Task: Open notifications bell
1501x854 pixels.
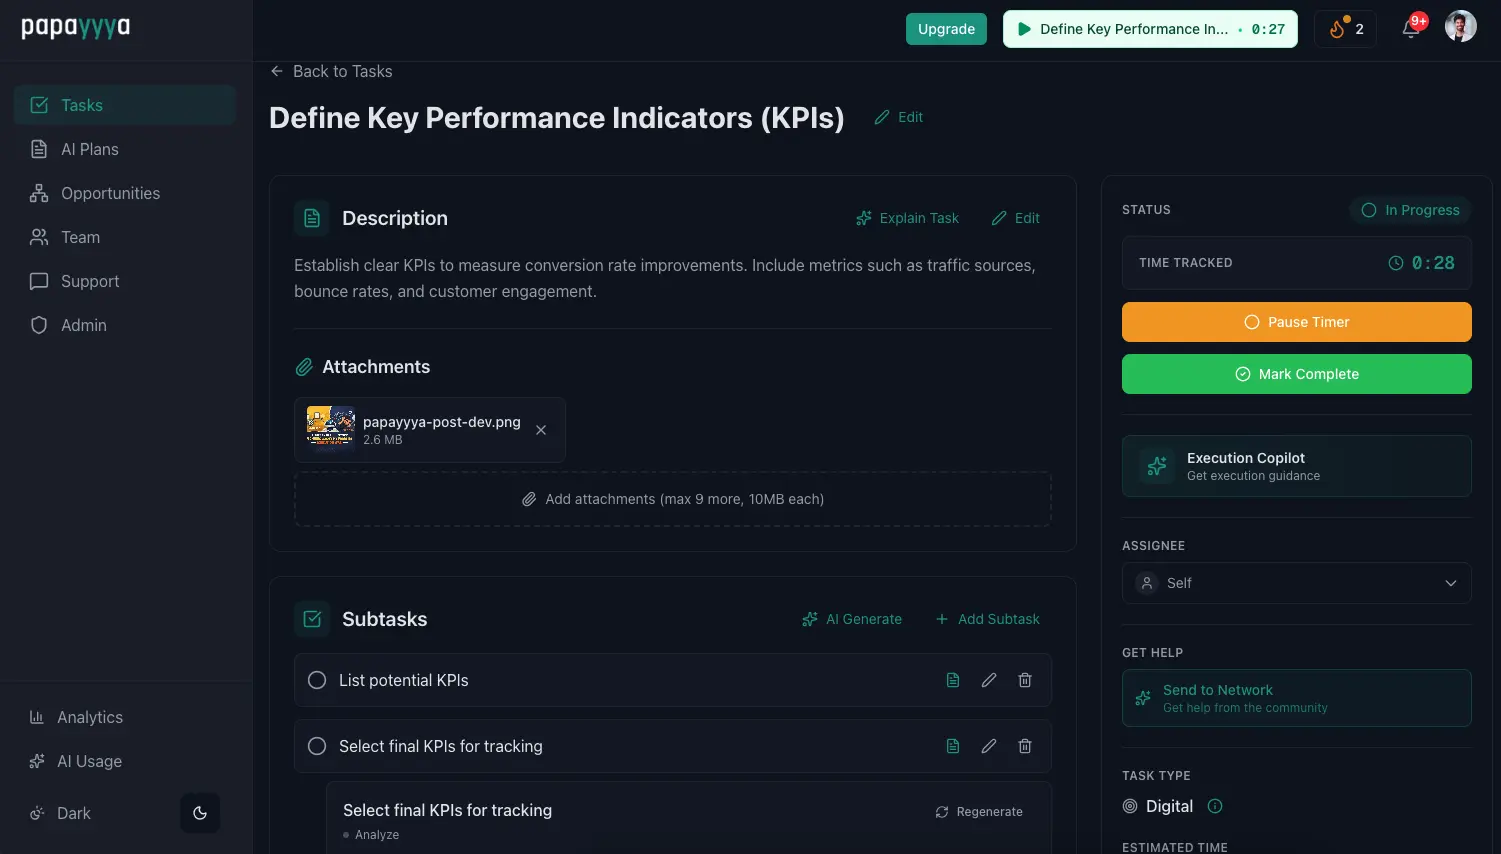Action: pyautogui.click(x=1410, y=29)
